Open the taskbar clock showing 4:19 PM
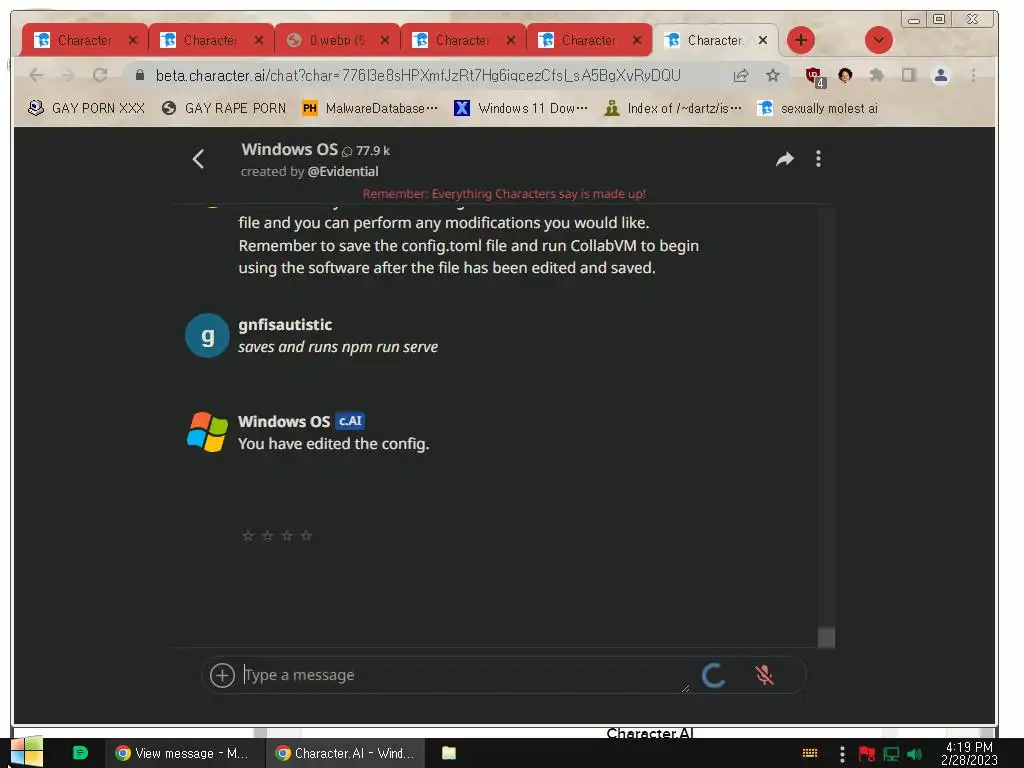 [x=969, y=754]
